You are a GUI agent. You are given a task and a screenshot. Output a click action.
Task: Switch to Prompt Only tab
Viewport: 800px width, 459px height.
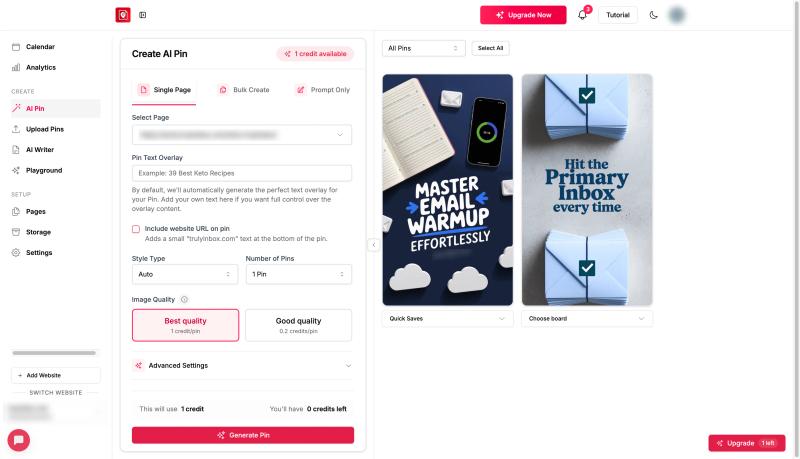click(x=323, y=90)
